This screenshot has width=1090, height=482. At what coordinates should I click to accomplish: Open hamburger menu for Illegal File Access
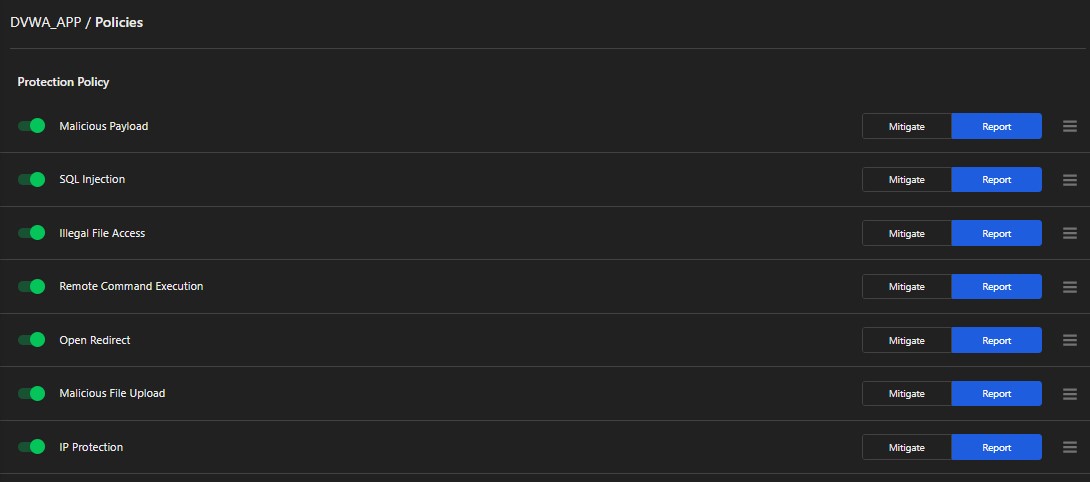click(x=1069, y=233)
